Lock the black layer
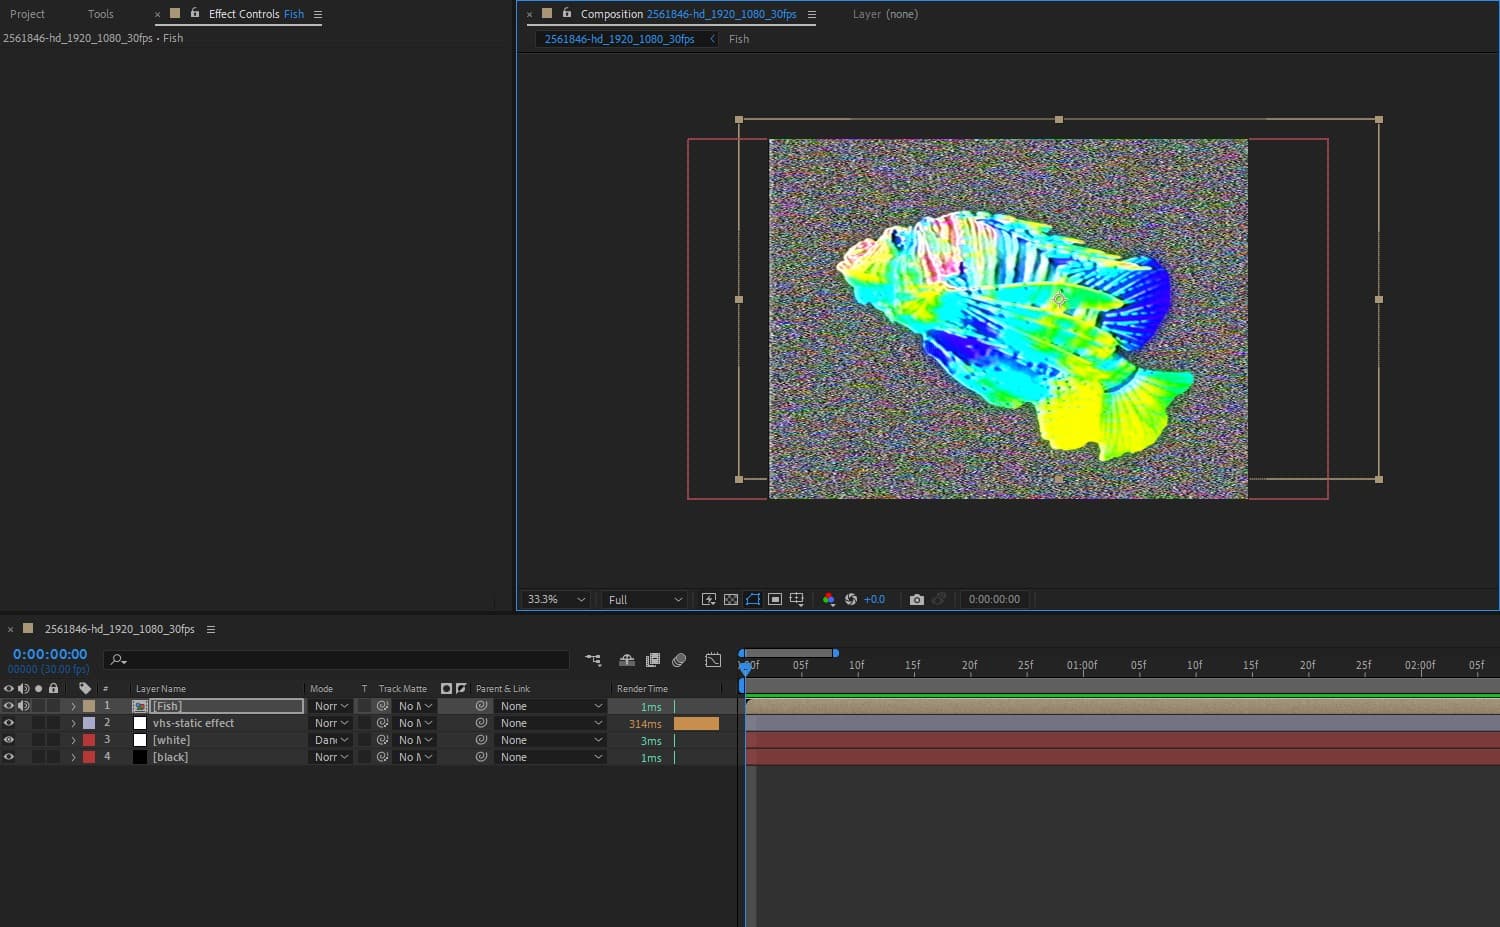1500x927 pixels. pyautogui.click(x=53, y=757)
